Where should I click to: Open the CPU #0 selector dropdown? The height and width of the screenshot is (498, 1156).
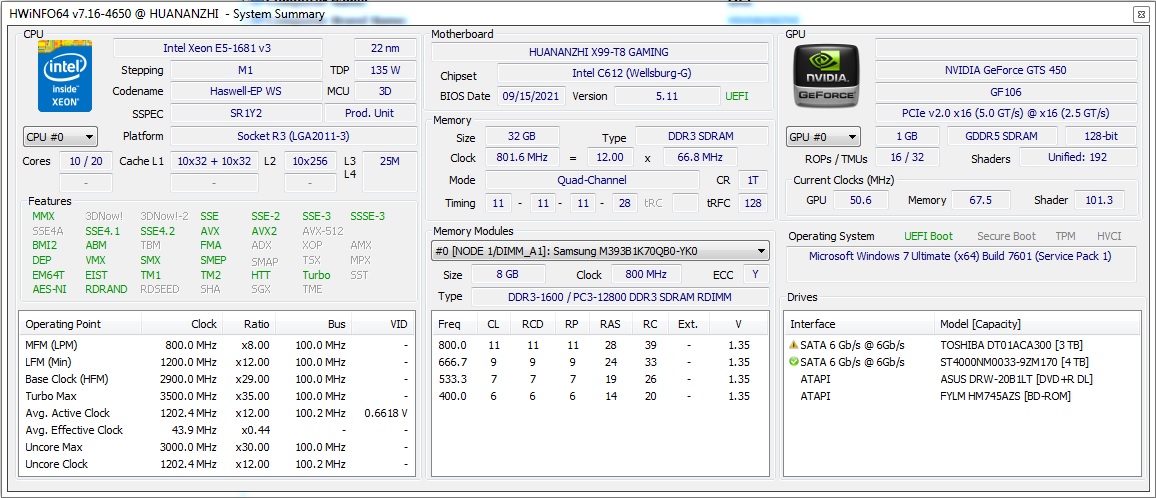tap(60, 136)
